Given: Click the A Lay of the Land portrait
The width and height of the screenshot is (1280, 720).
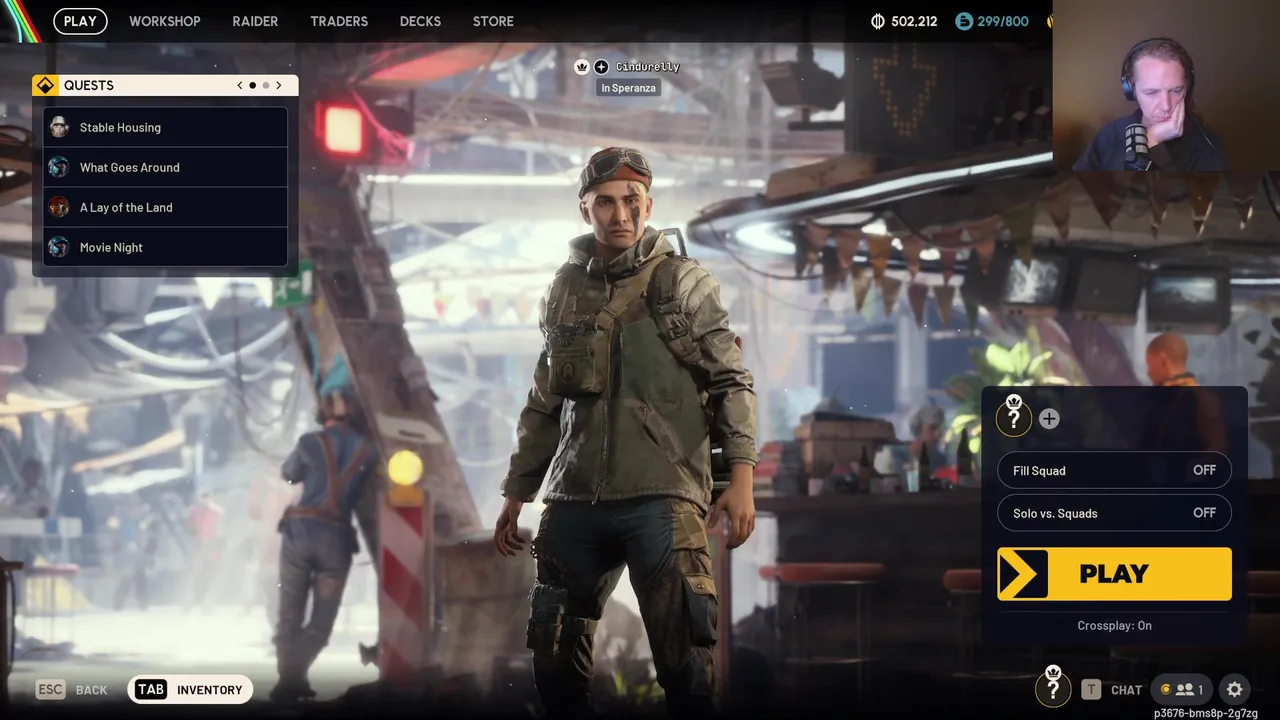Looking at the screenshot, I should click(59, 207).
